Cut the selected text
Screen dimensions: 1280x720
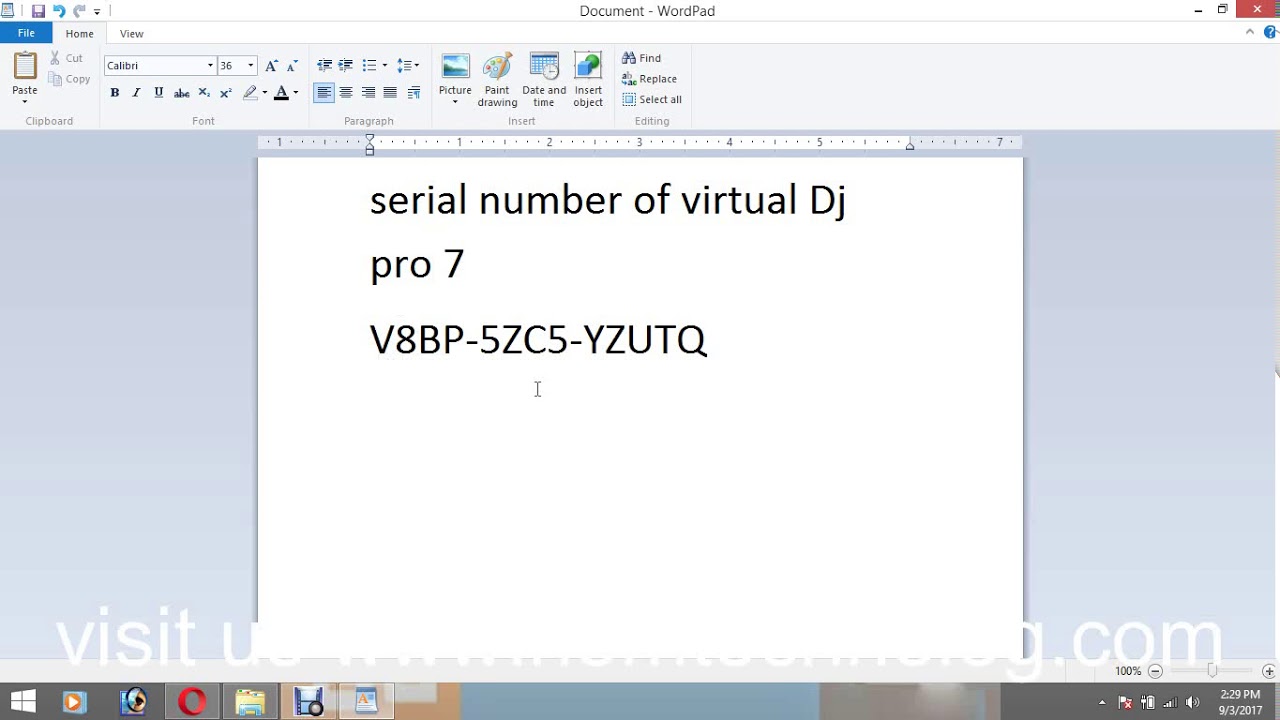pyautogui.click(x=66, y=58)
